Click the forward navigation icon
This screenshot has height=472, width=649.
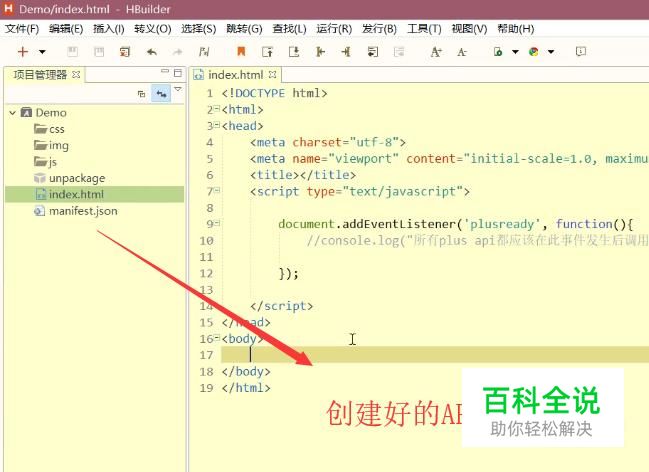coord(346,52)
